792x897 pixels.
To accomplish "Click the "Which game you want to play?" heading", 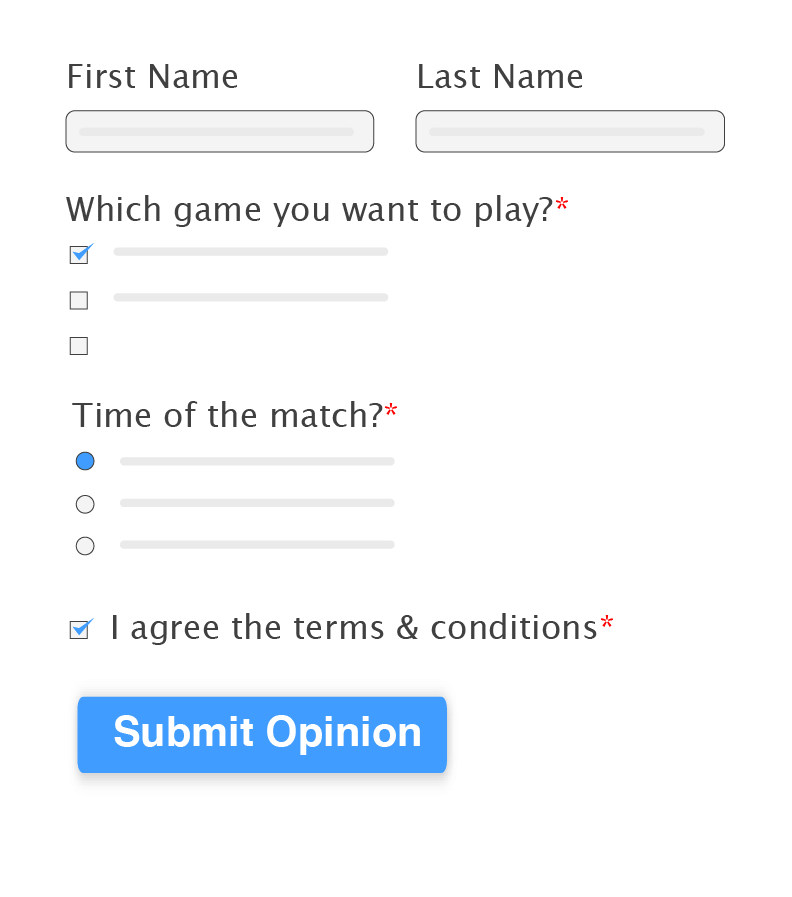I will (309, 210).
